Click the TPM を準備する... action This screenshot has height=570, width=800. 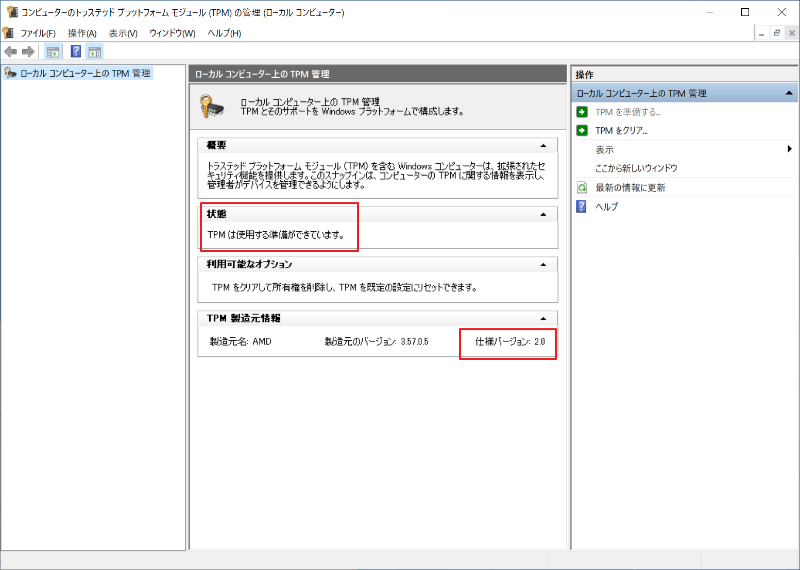click(628, 112)
